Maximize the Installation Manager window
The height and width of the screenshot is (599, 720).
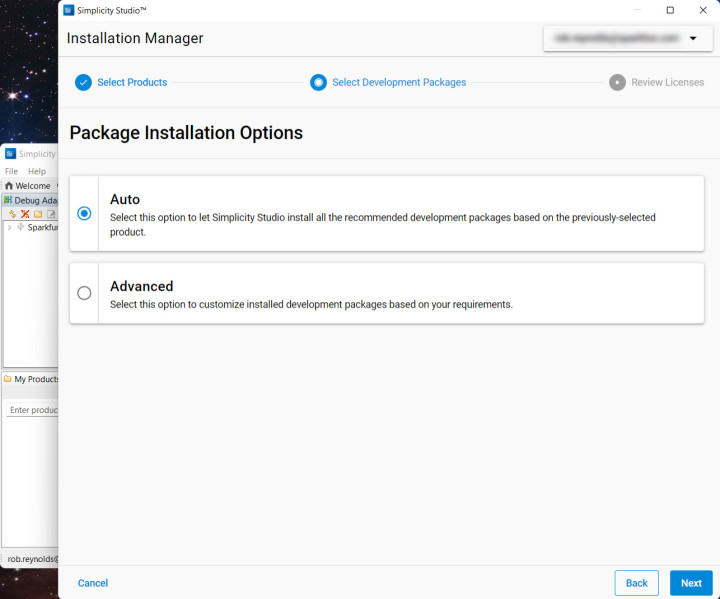pos(670,10)
